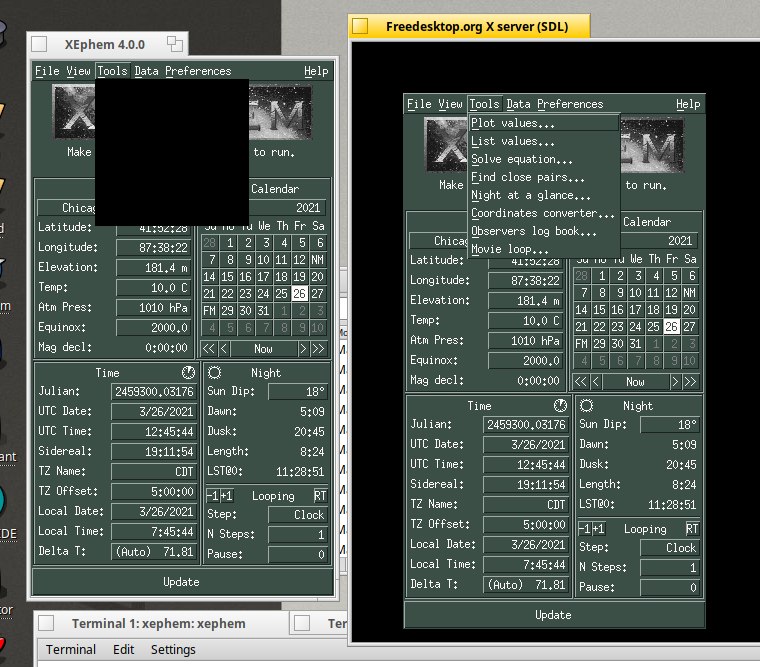This screenshot has width=760, height=667.
Task: Open window menu icon of XEphem 4.0.0 titlebar
Action: click(39, 44)
